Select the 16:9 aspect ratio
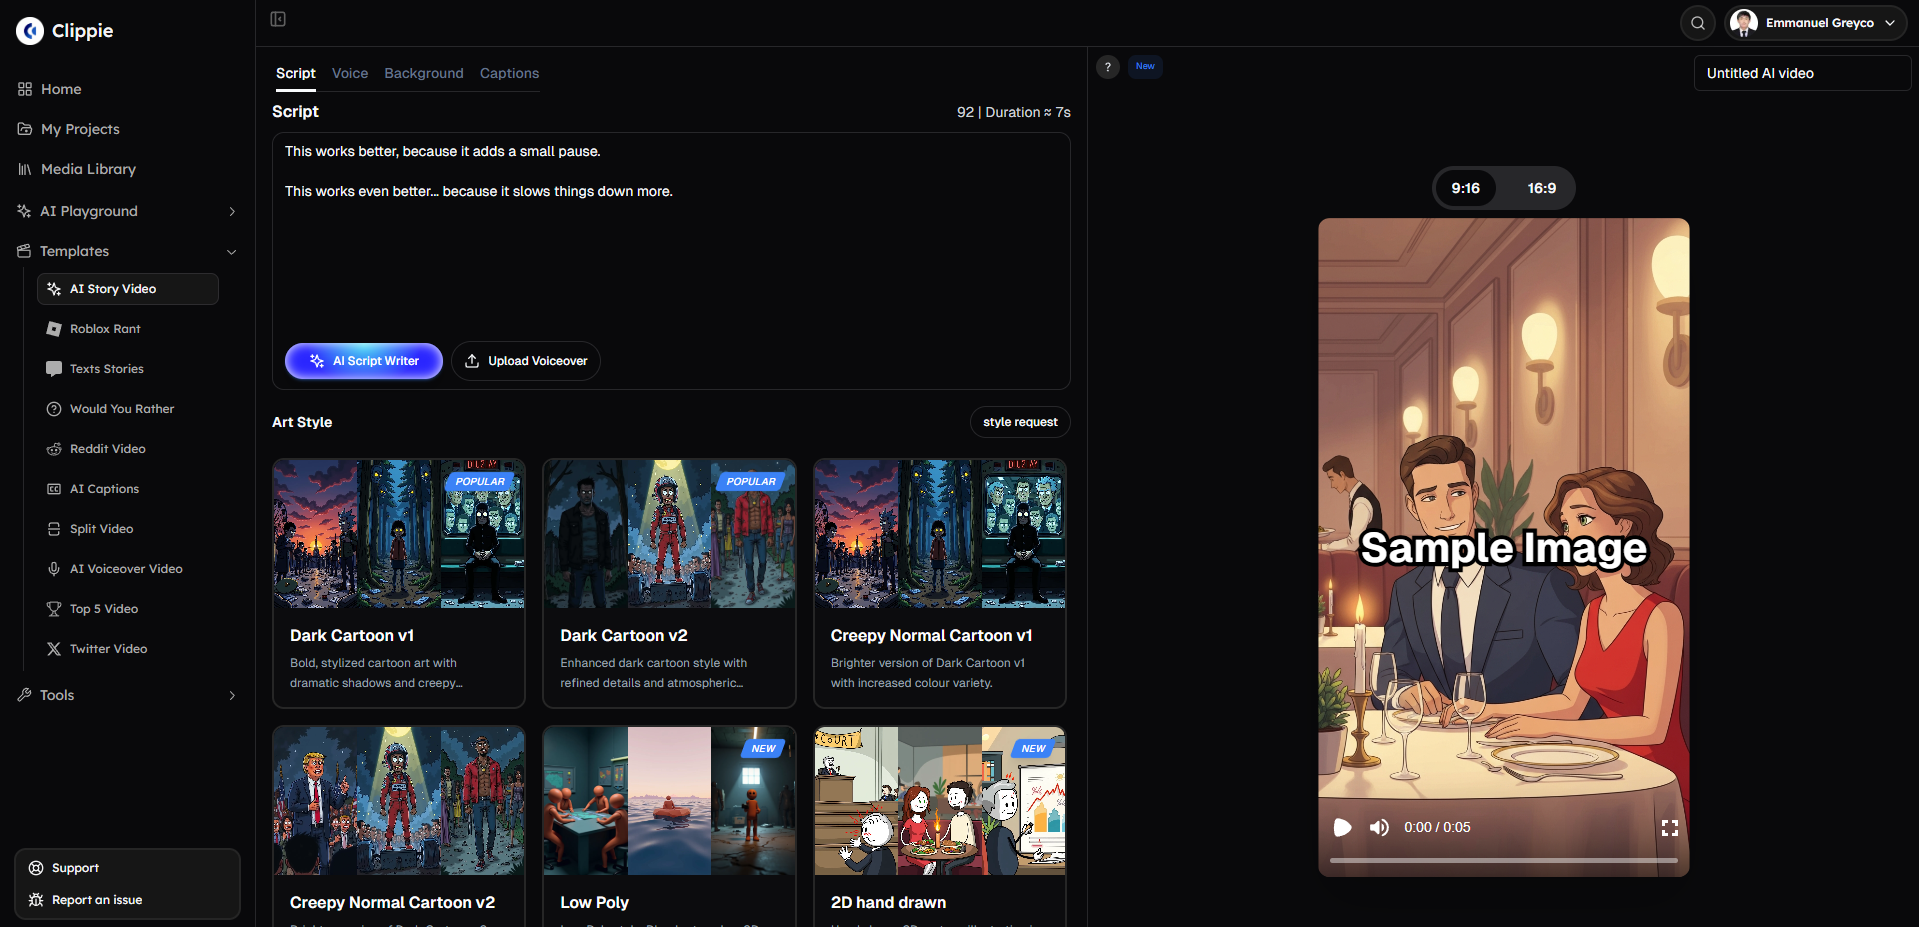The image size is (1919, 927). pos(1542,188)
